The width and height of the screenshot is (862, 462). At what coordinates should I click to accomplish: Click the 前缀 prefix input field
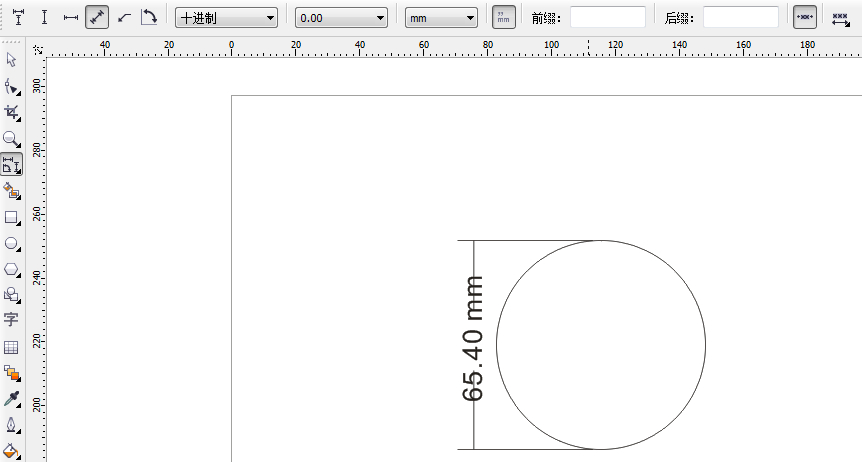607,18
